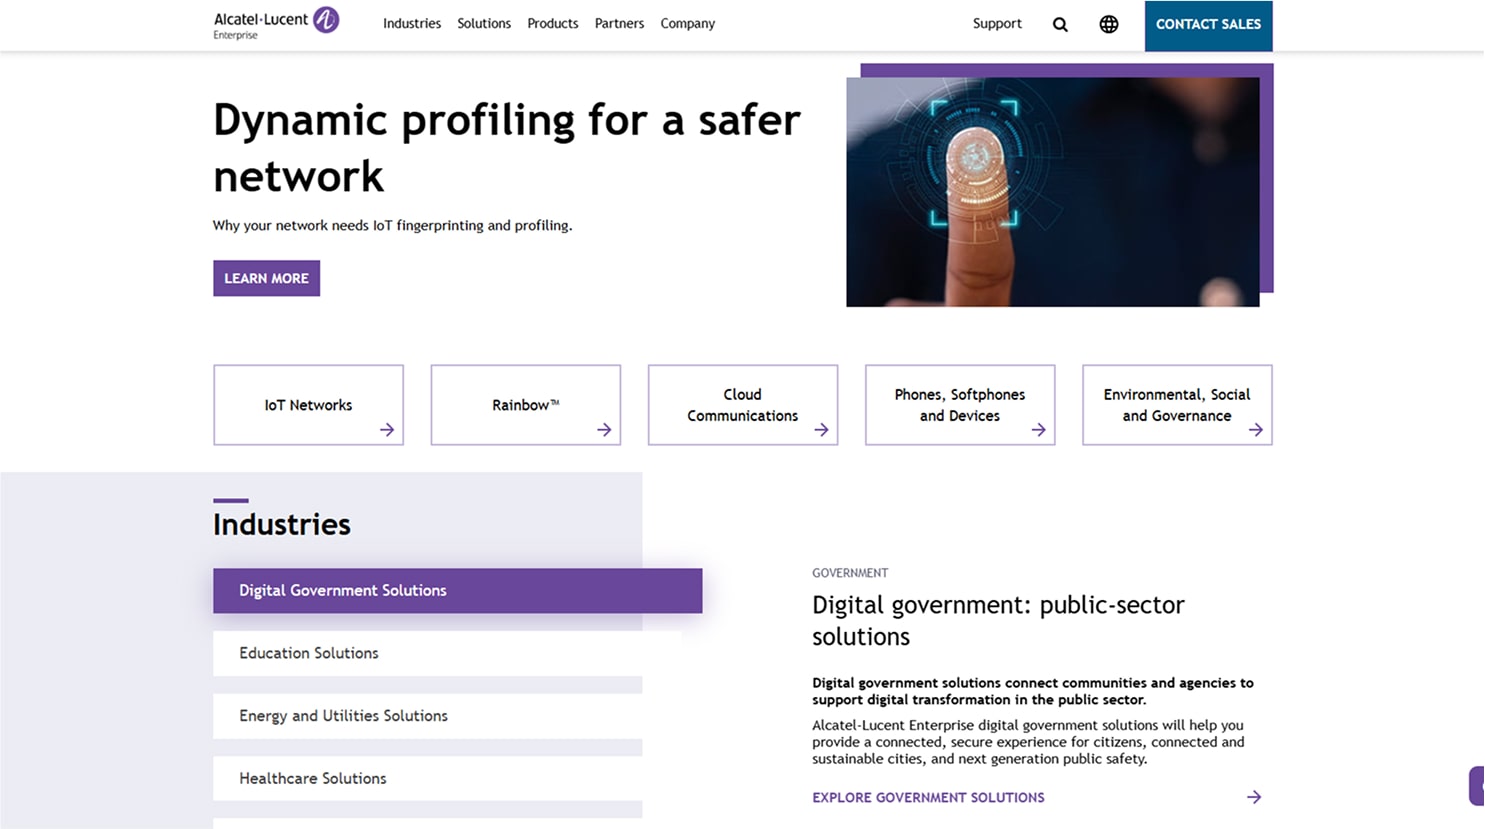Go to the Support page
Screen dimensions: 1485x829
point(997,24)
